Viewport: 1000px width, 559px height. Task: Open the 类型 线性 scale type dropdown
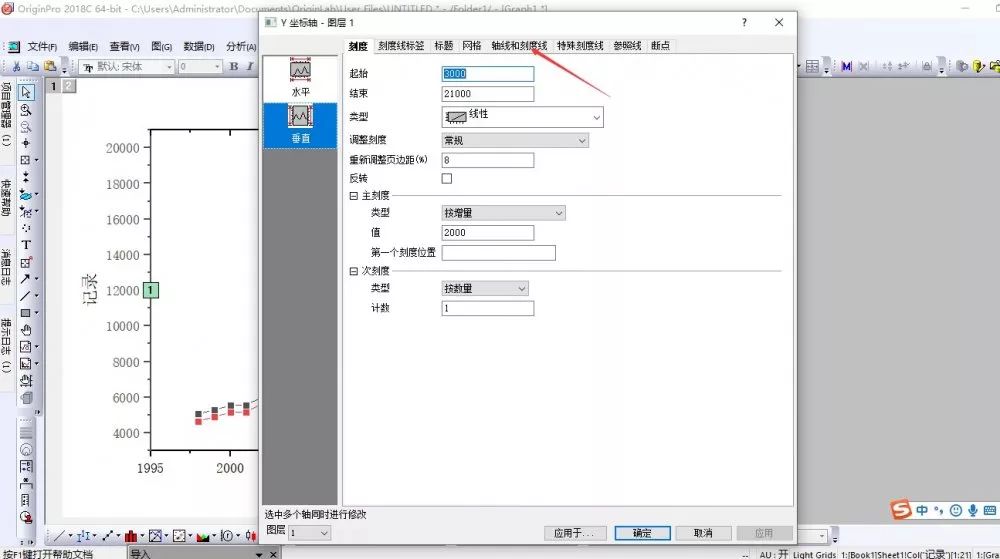pyautogui.click(x=522, y=117)
